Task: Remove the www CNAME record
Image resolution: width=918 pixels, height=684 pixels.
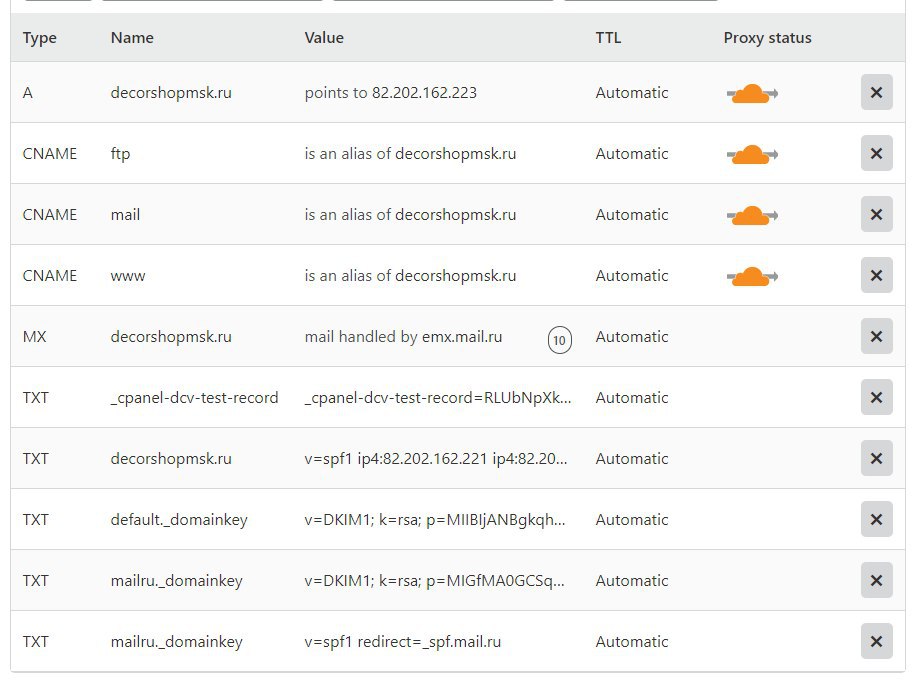Action: click(x=876, y=276)
